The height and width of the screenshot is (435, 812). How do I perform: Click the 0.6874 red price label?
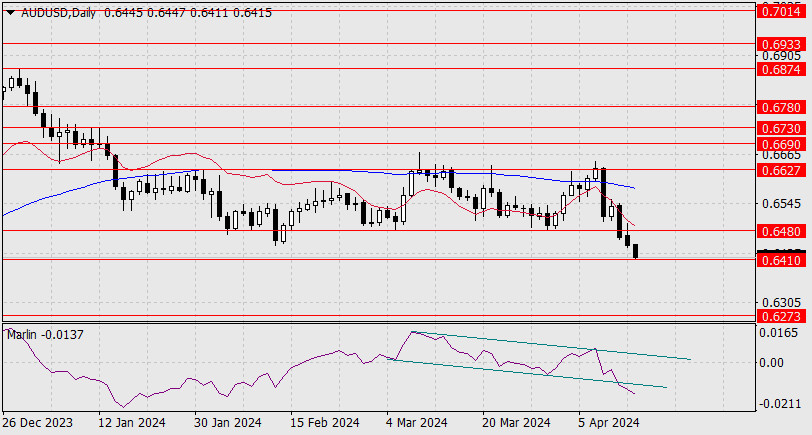(781, 70)
